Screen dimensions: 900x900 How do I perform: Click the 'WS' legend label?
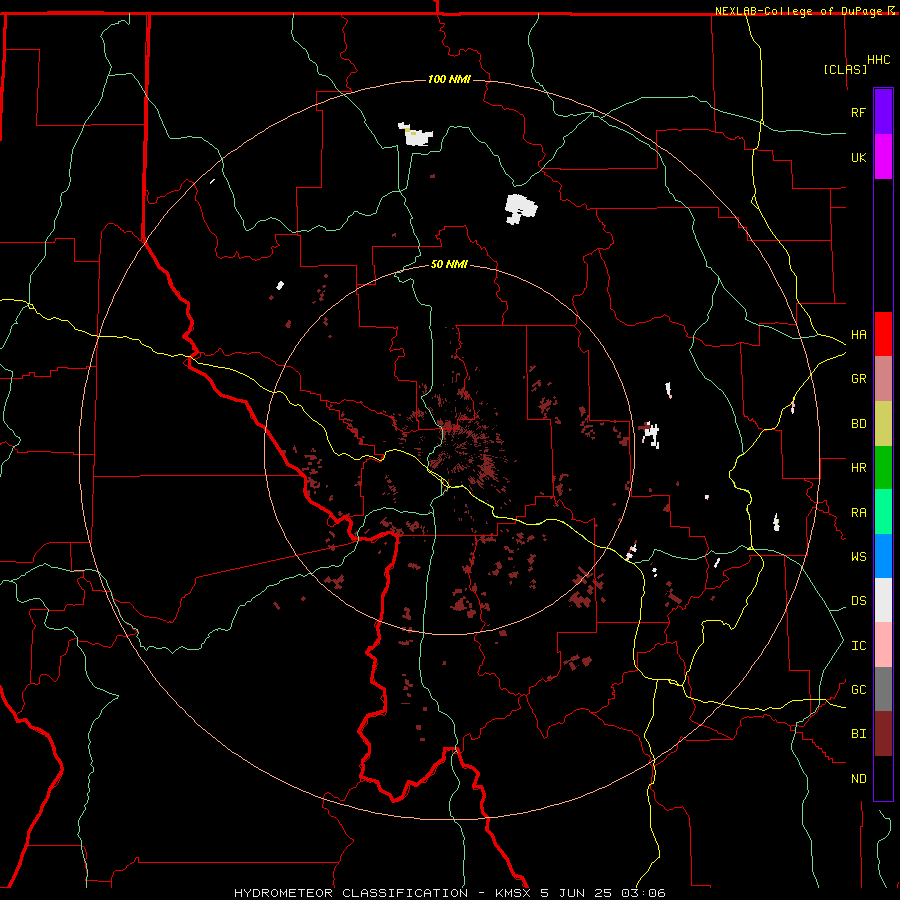tap(858, 557)
